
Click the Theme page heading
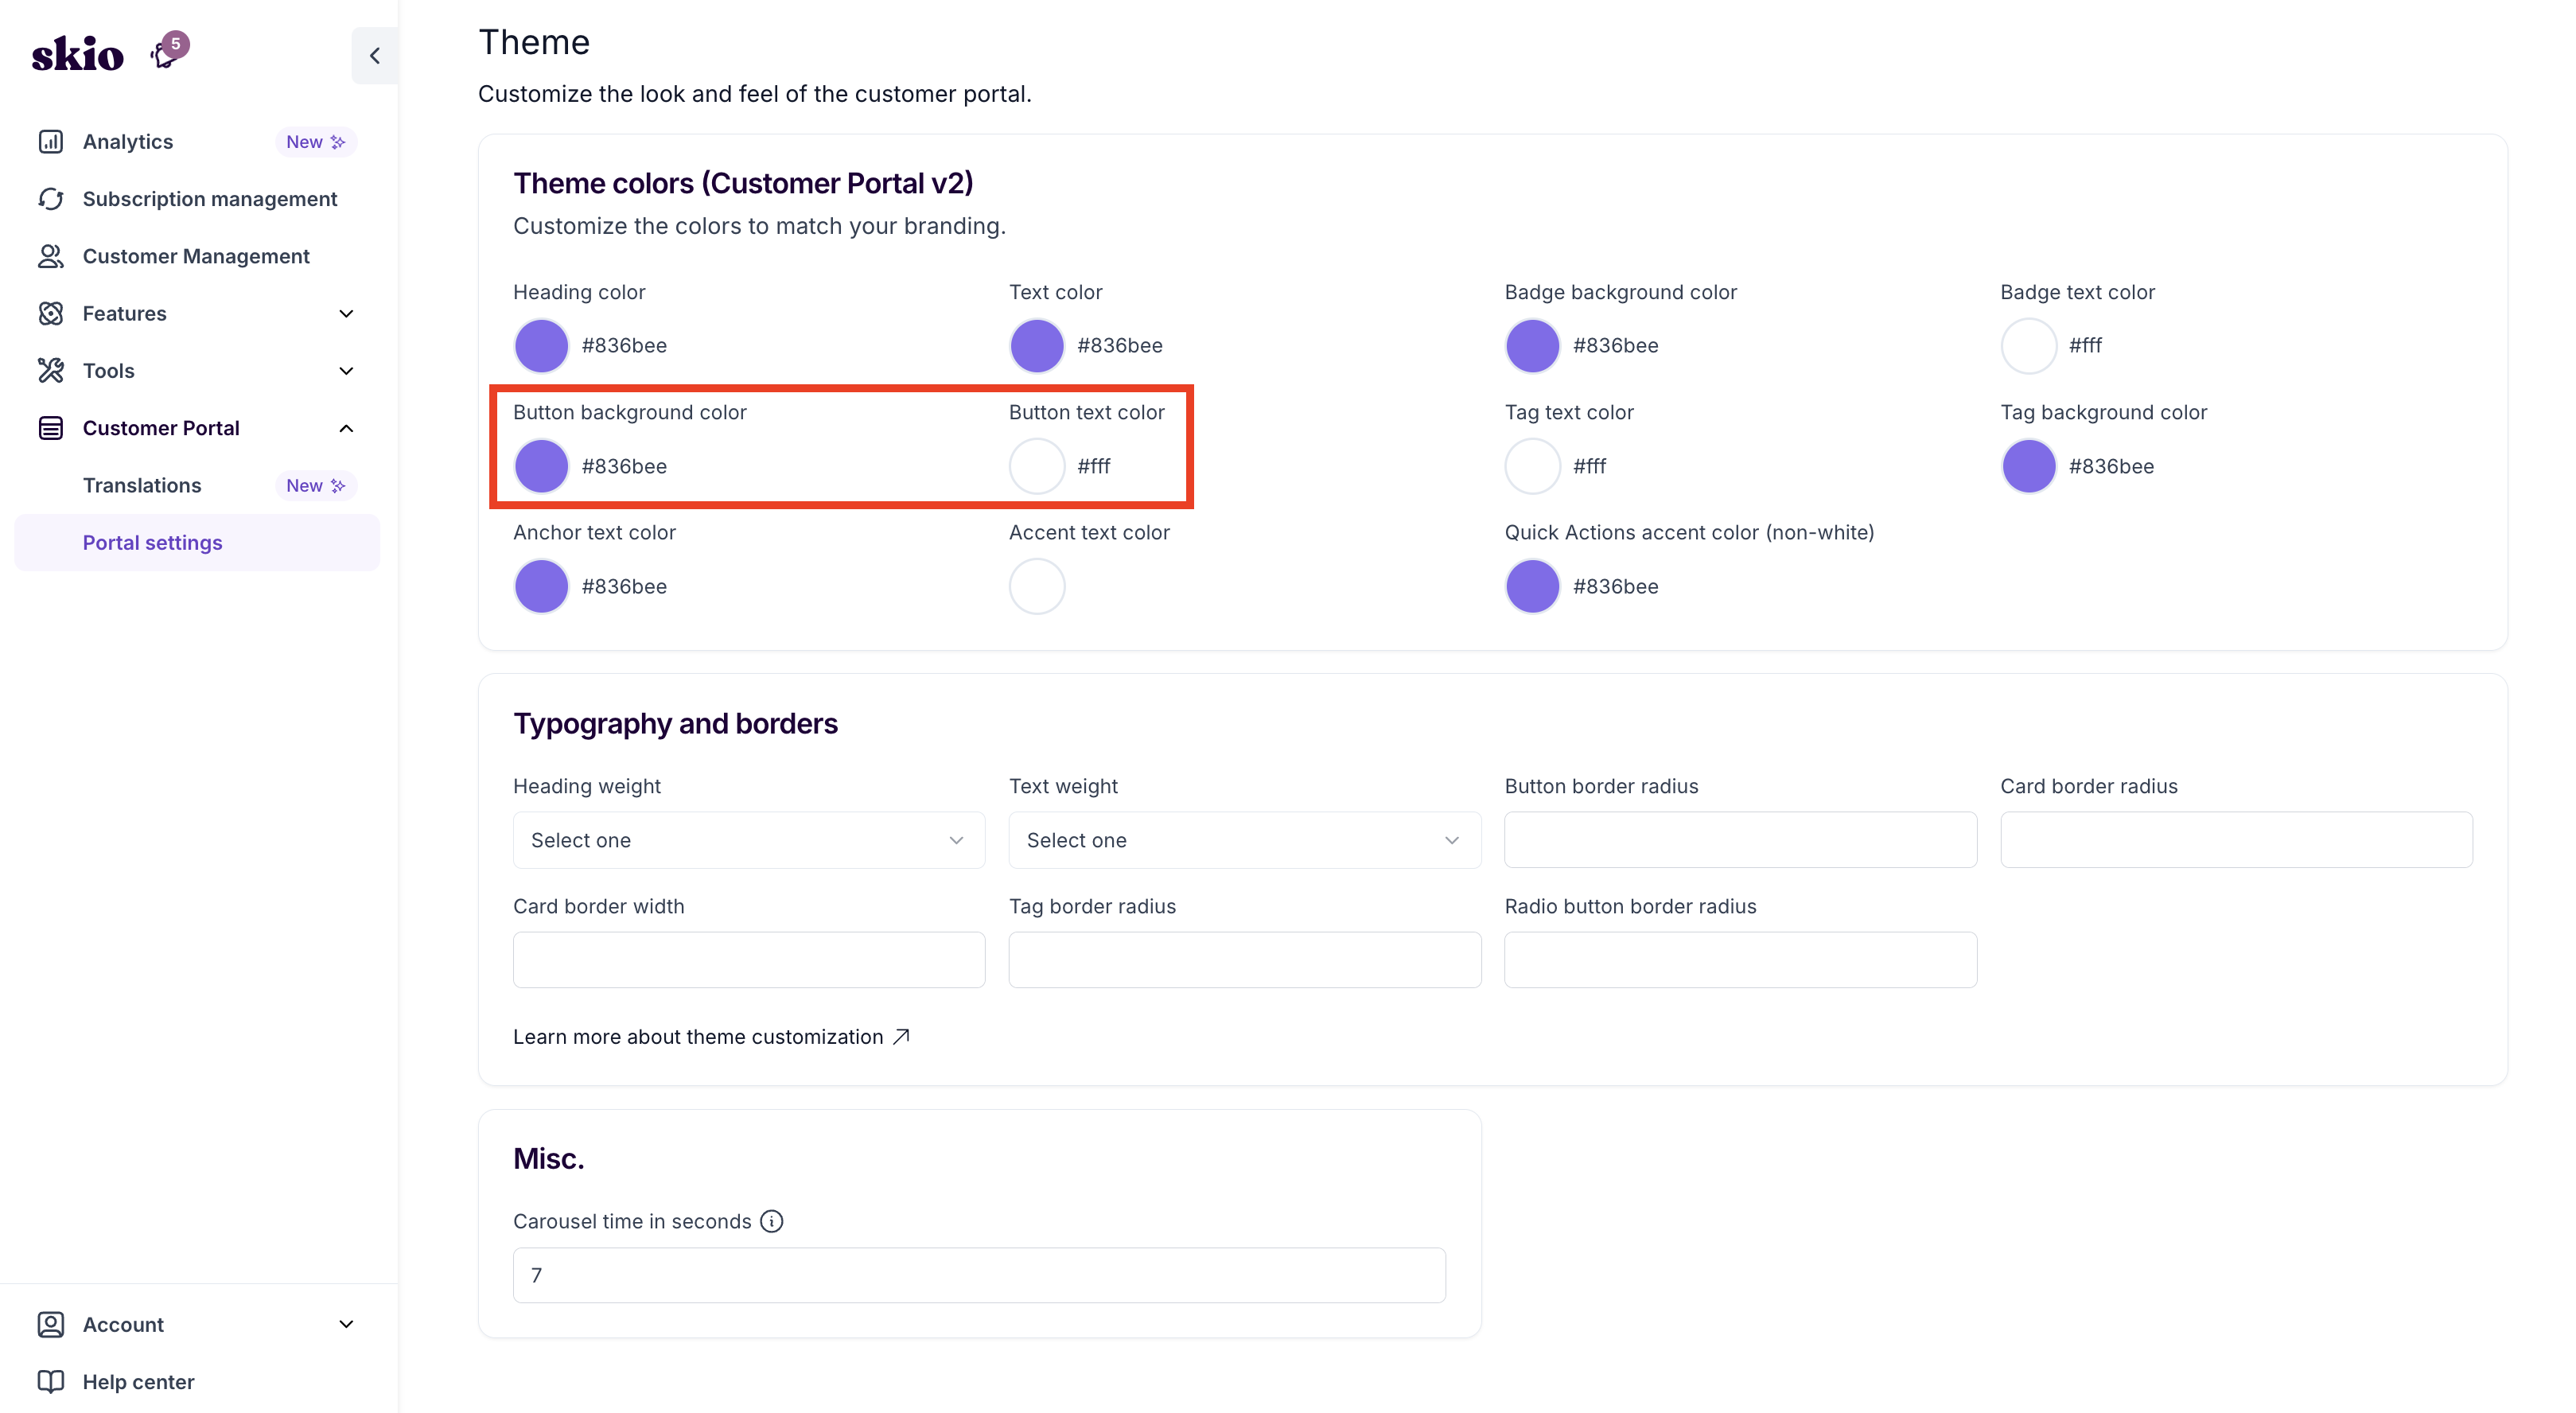pyautogui.click(x=534, y=42)
